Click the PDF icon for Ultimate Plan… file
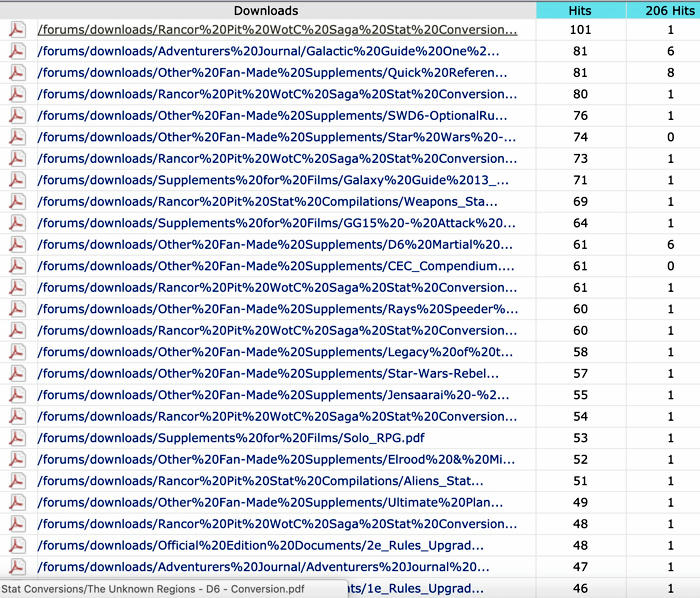The width and height of the screenshot is (700, 598). [x=17, y=502]
